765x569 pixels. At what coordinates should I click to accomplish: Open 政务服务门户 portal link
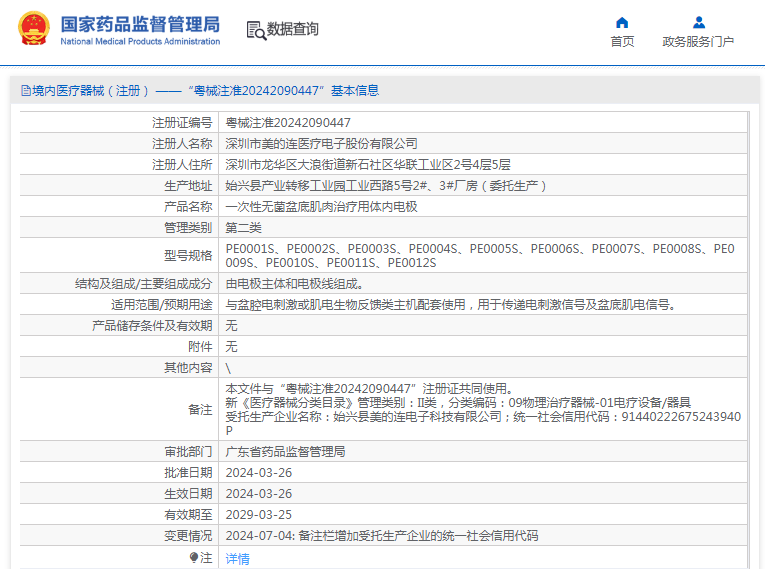click(698, 41)
